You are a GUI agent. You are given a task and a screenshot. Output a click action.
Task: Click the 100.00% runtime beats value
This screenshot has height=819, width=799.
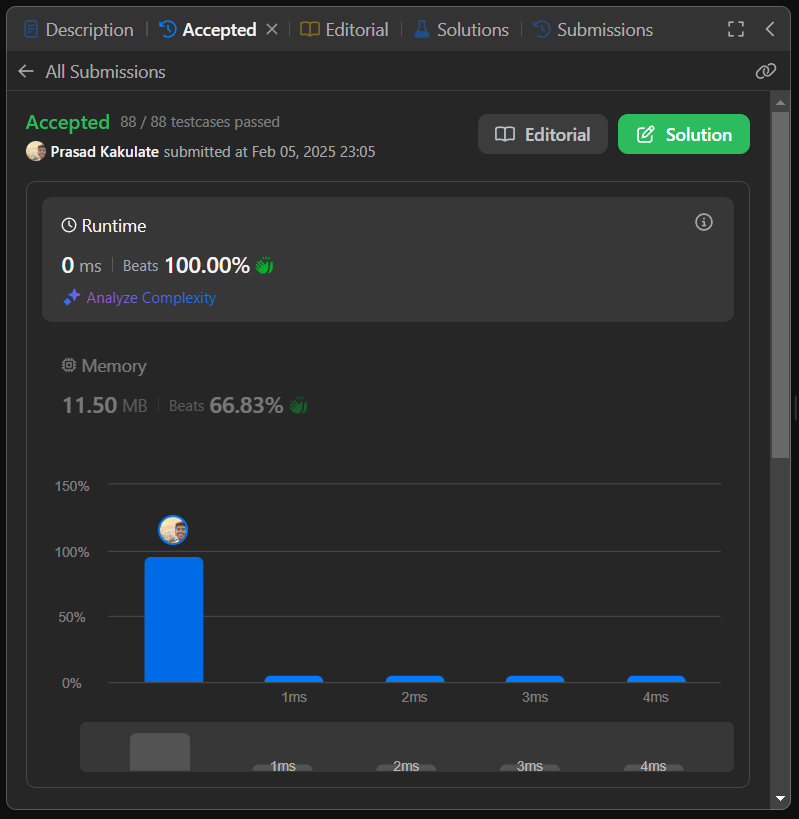[207, 265]
